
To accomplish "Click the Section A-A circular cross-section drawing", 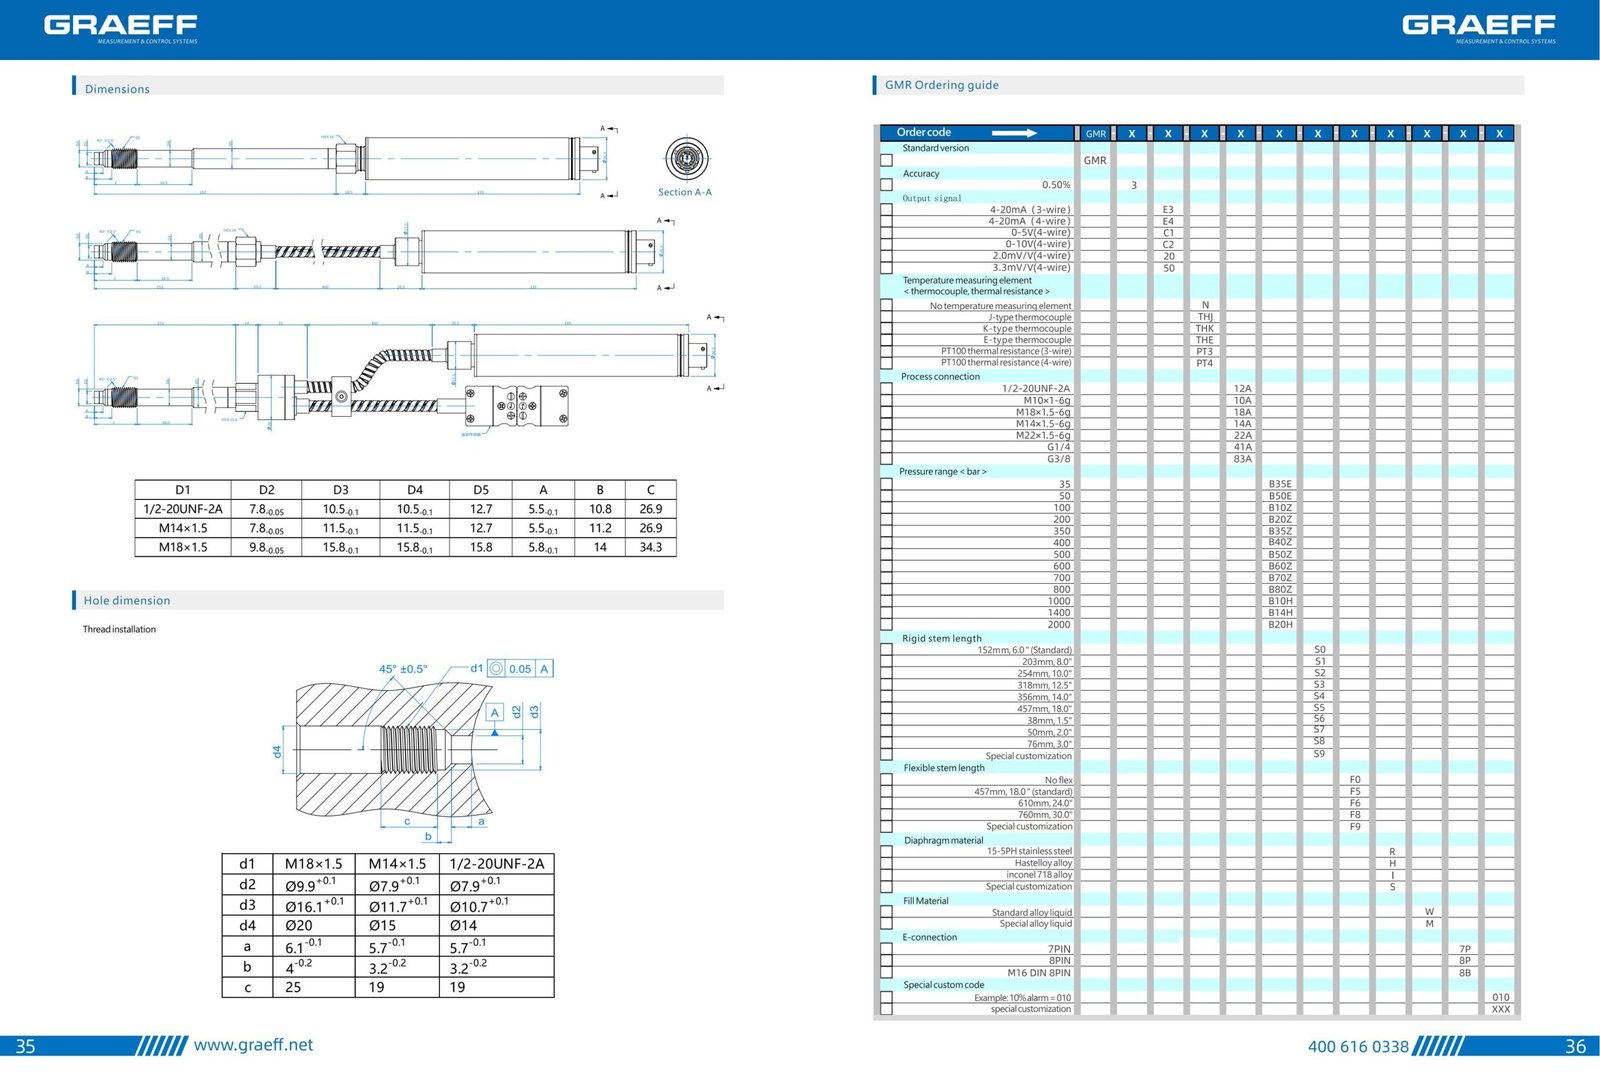I will click(686, 159).
